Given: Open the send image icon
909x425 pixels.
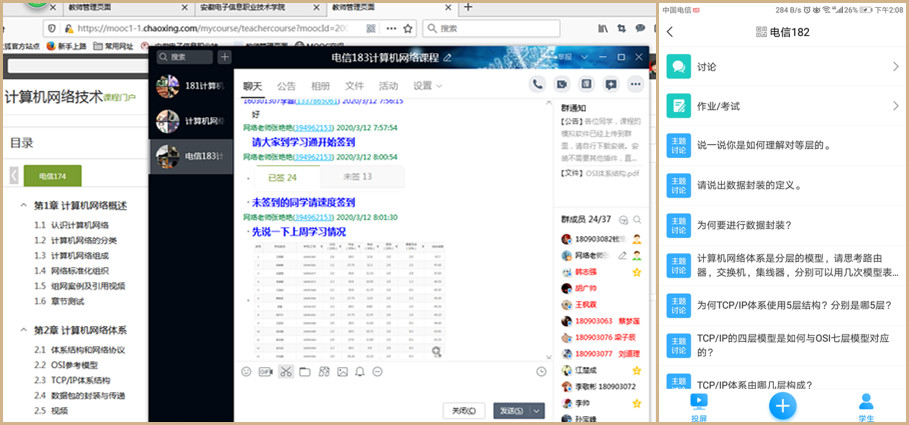Looking at the screenshot, I should (x=340, y=372).
